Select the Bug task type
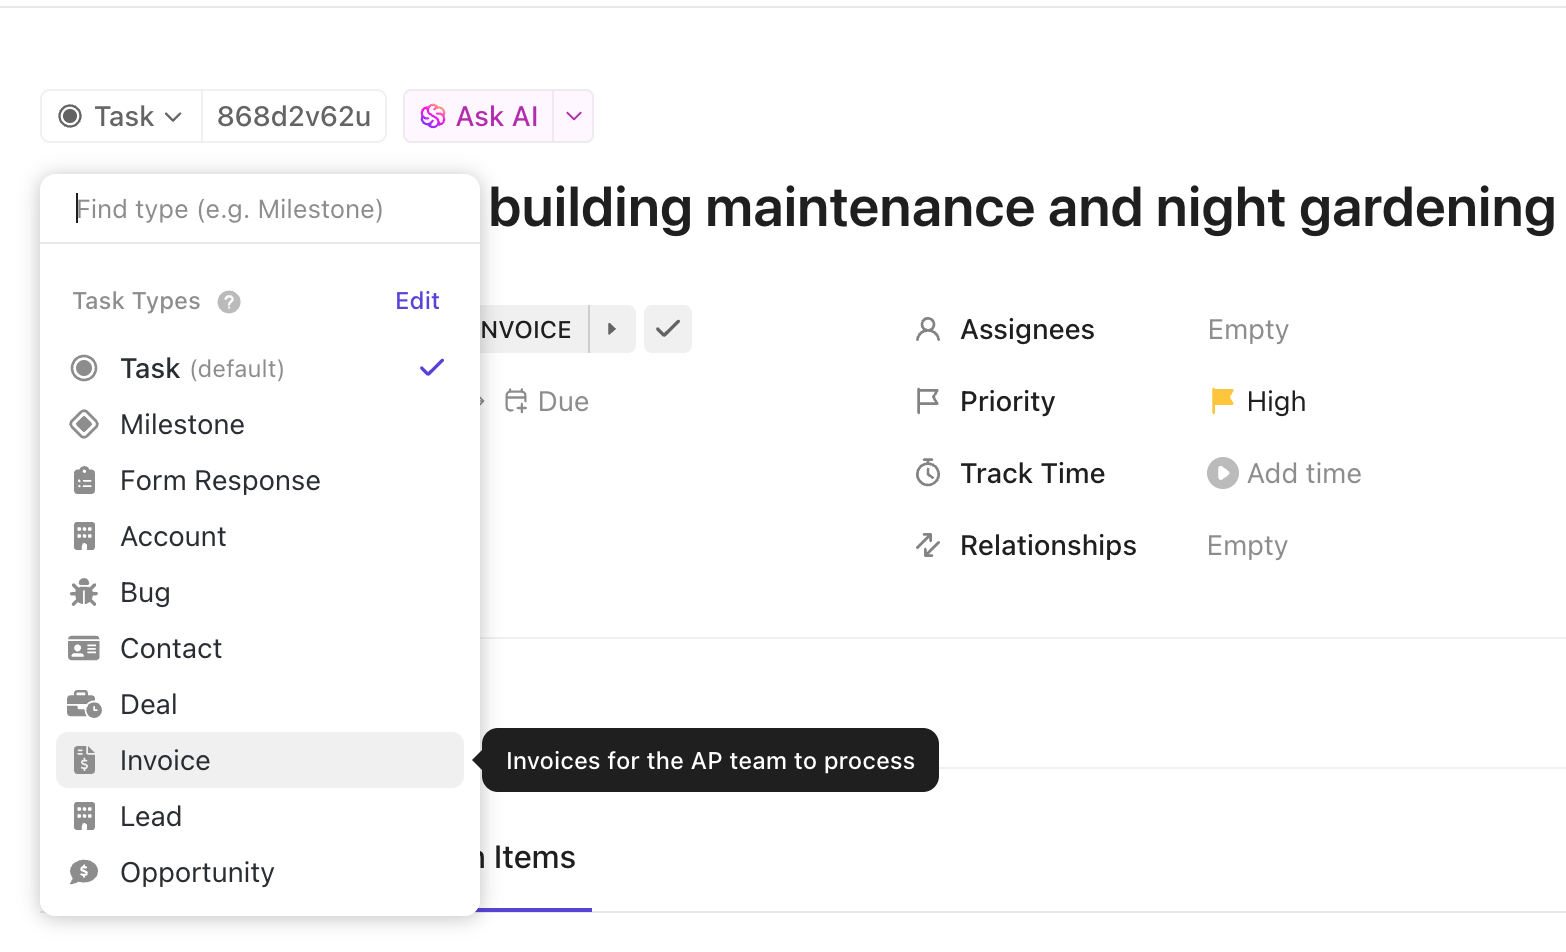The width and height of the screenshot is (1566, 952). coord(145,593)
